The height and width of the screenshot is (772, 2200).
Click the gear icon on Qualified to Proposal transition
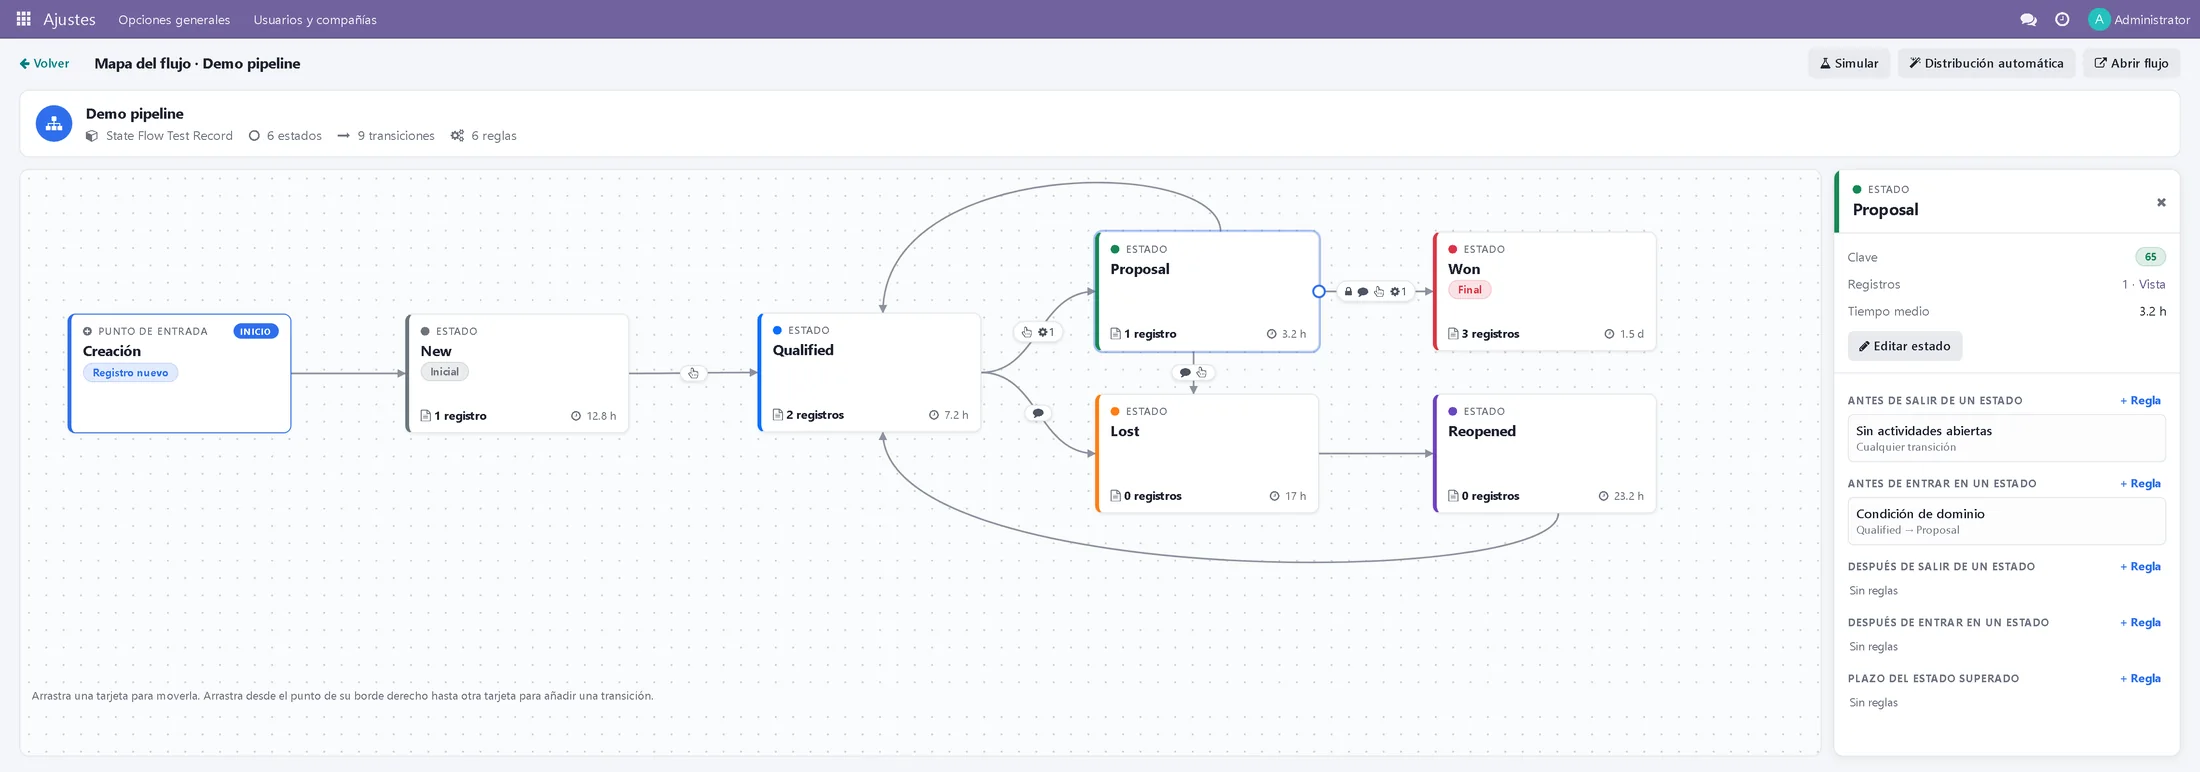tap(1043, 332)
